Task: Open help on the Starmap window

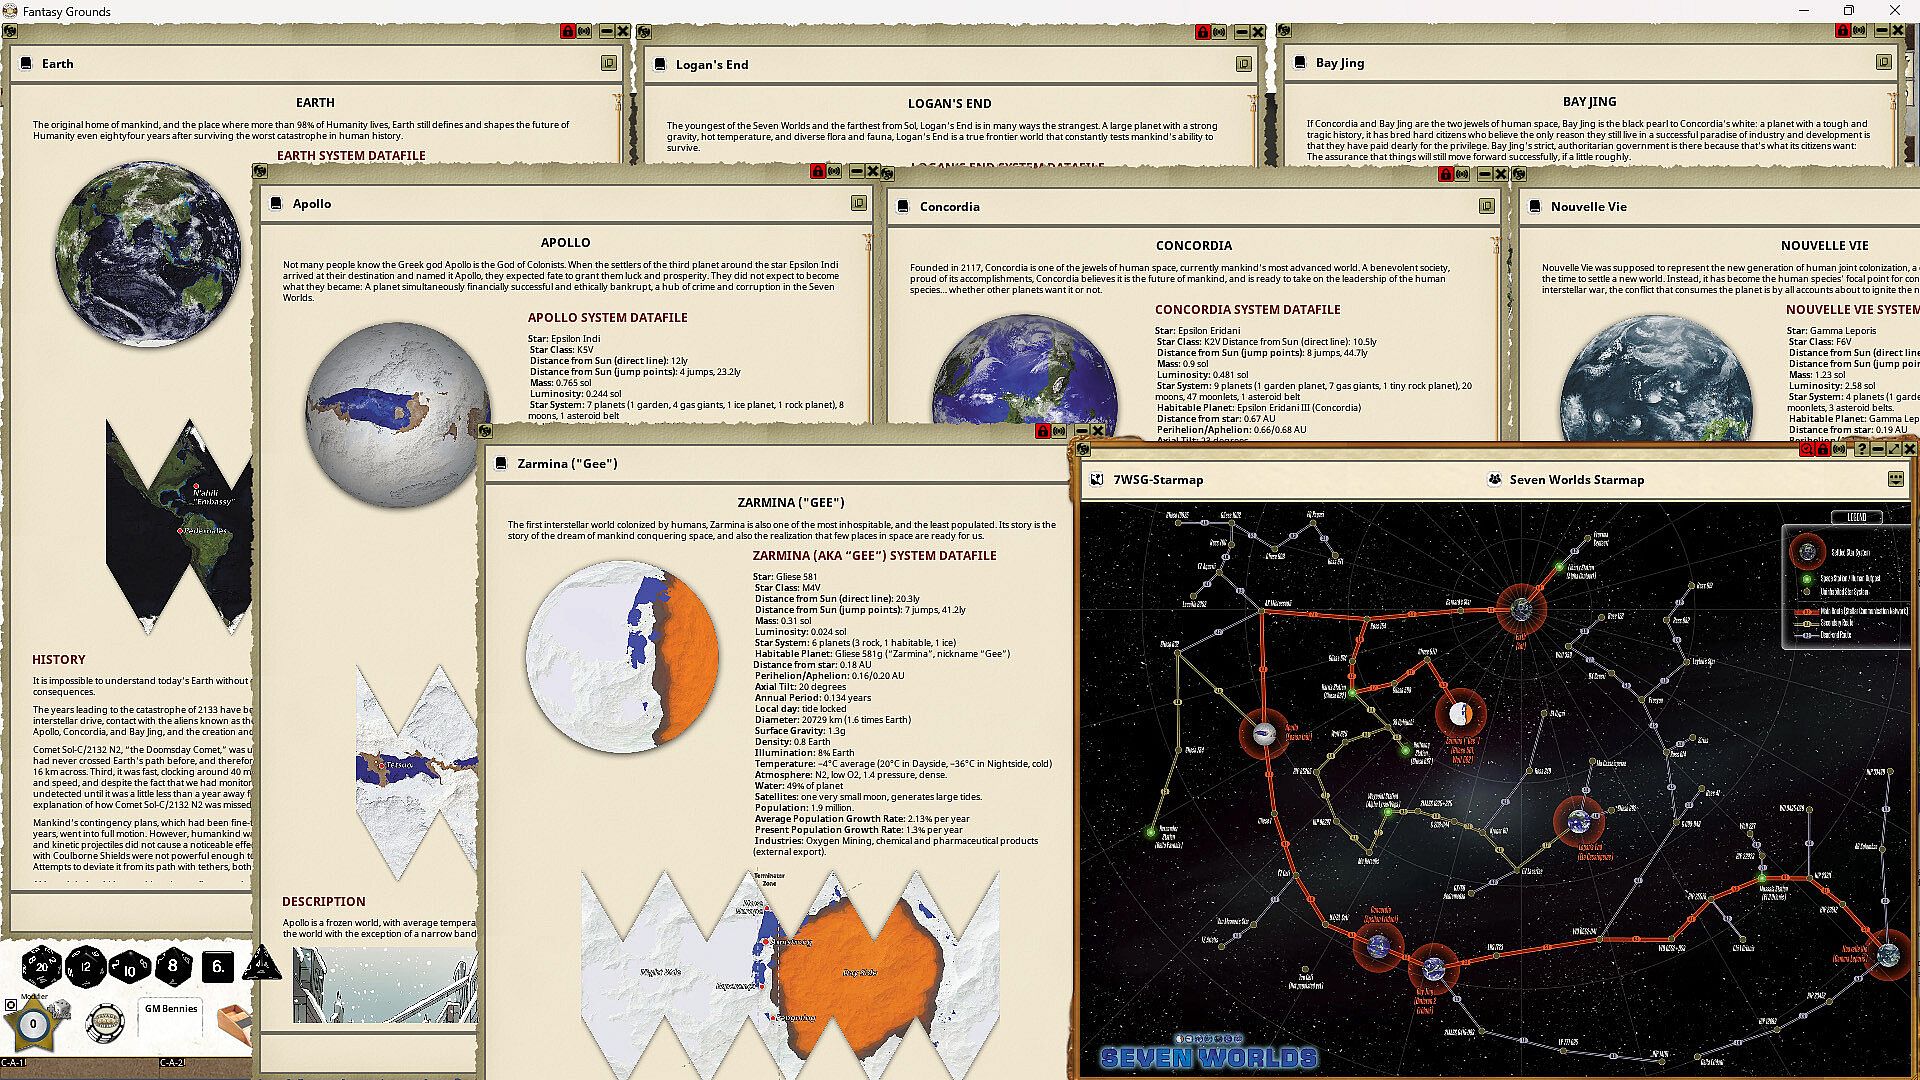Action: tap(1861, 449)
